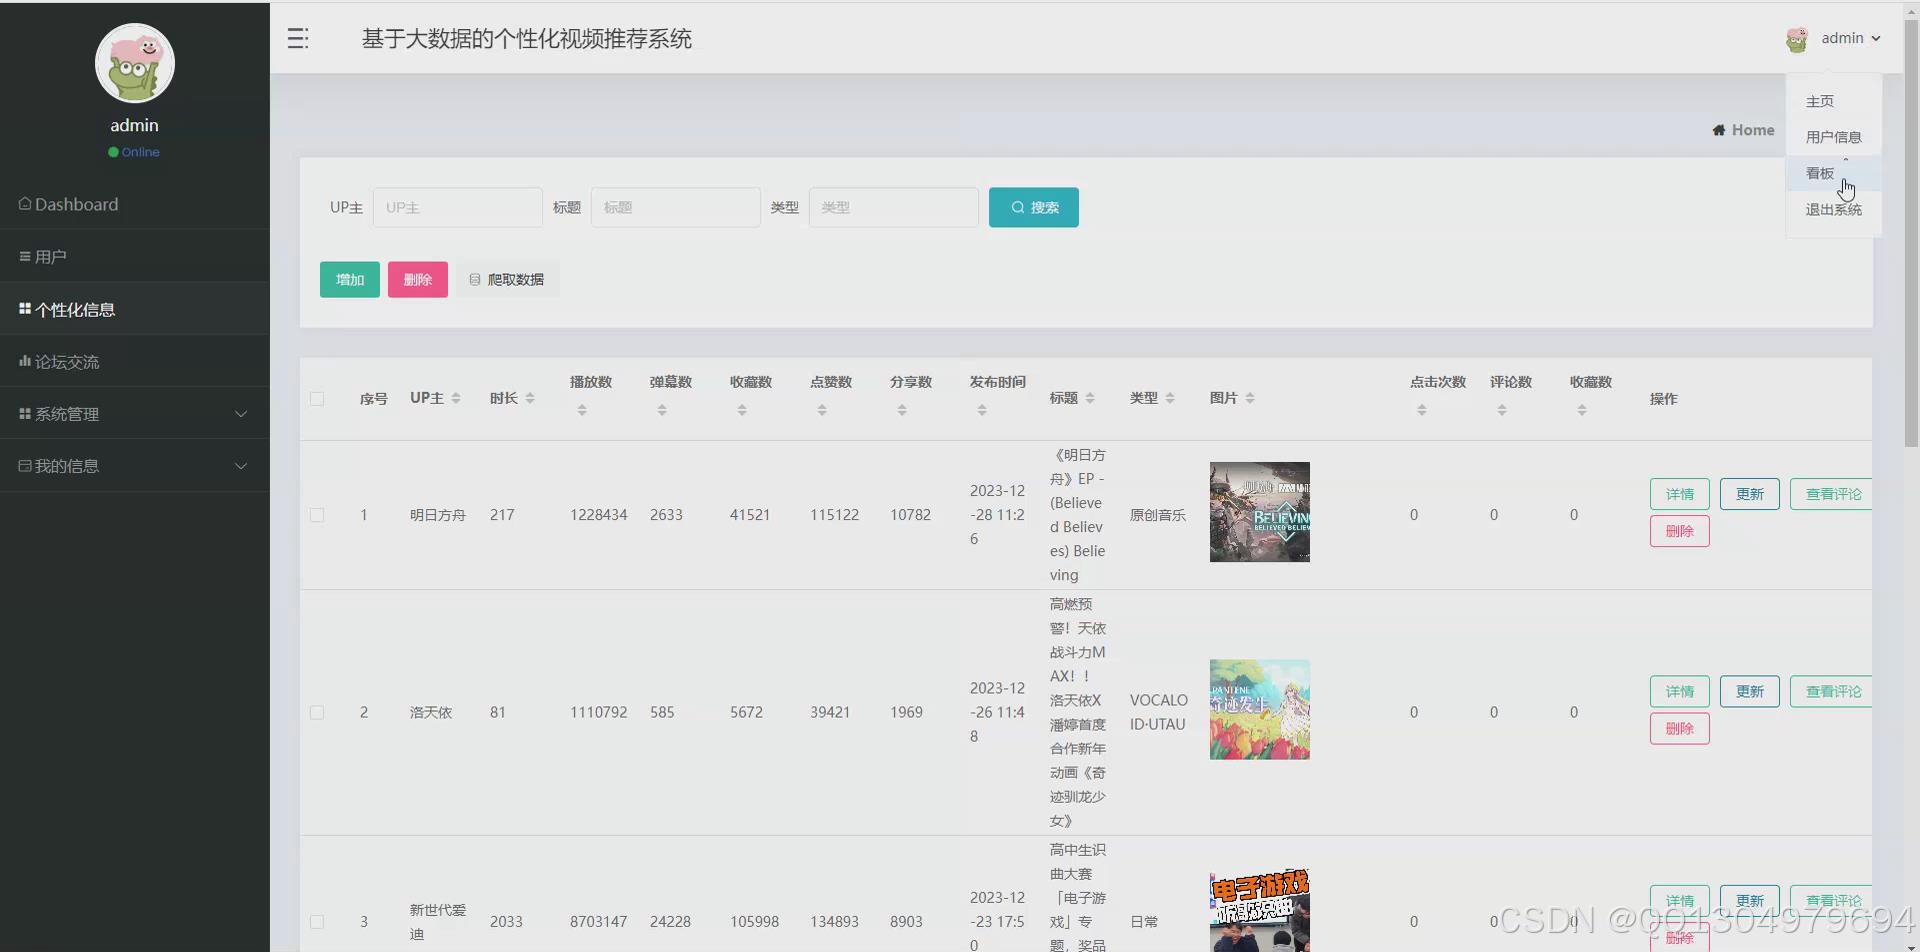Toggle the select-all header checkbox
Screen dimensions: 1920x952
click(x=317, y=398)
